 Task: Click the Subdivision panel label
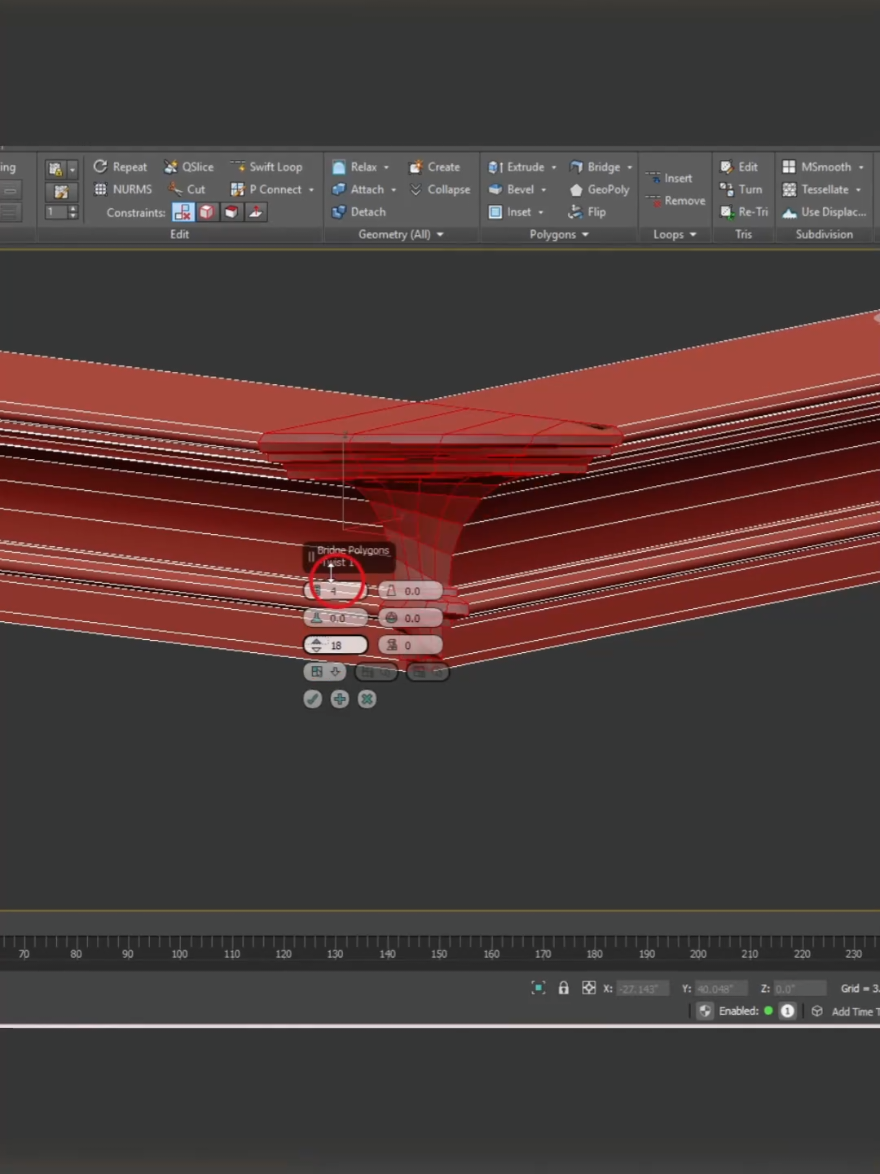click(824, 234)
